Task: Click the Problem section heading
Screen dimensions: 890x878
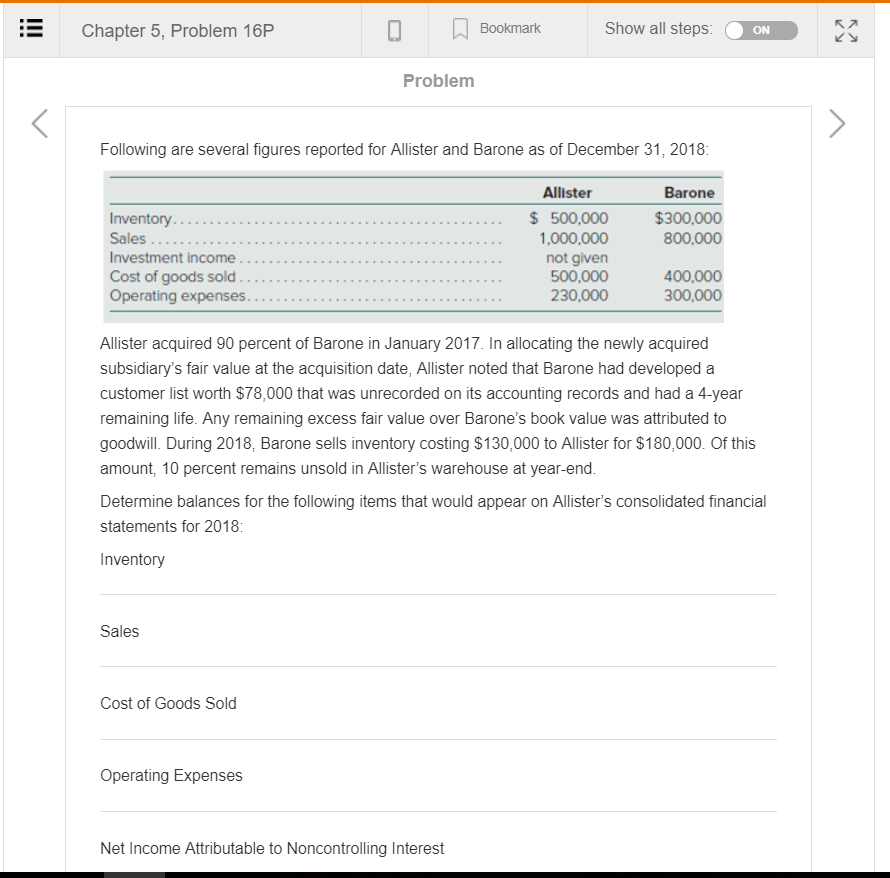Action: click(438, 81)
